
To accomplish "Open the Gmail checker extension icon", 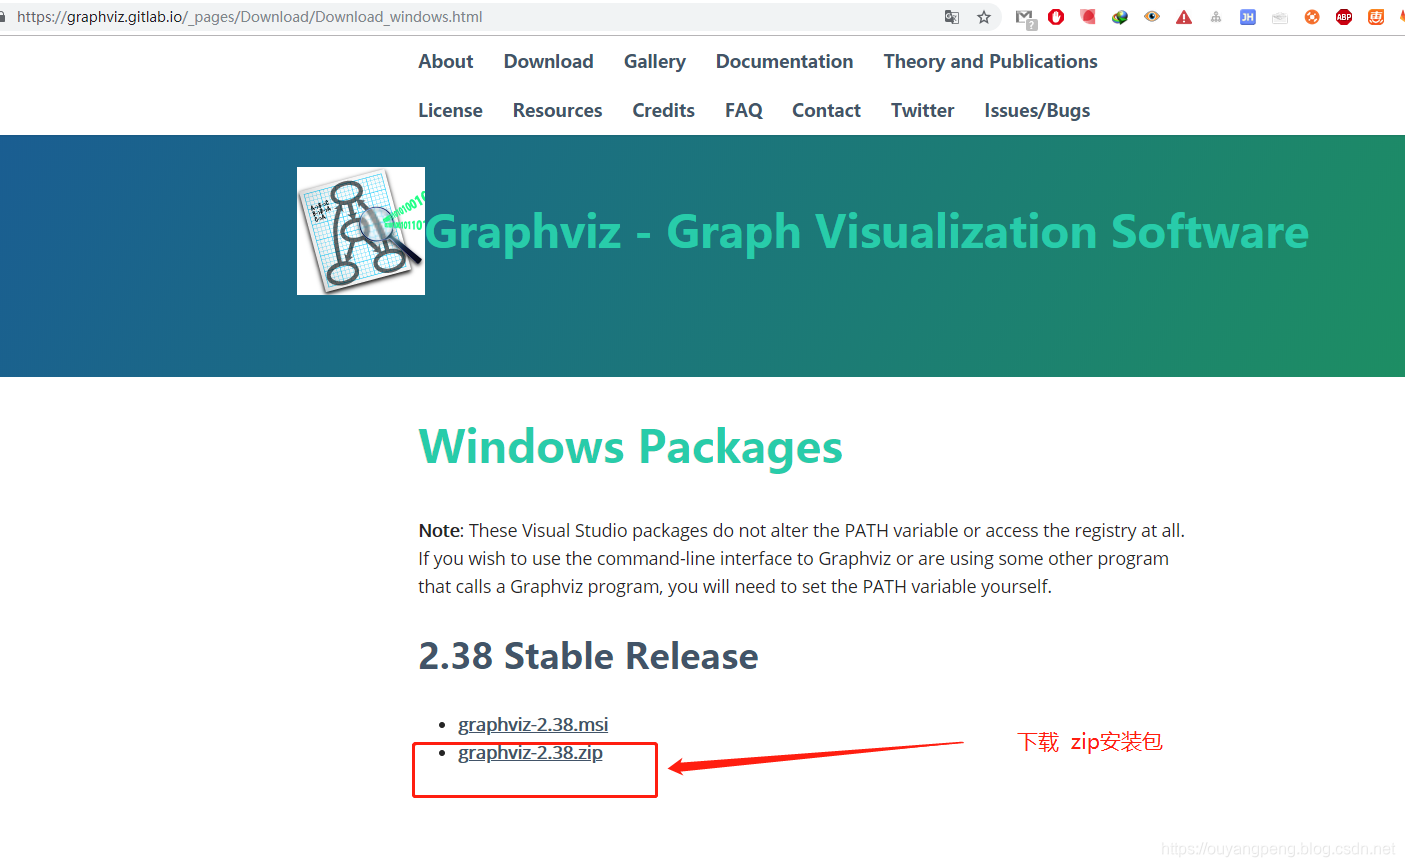I will [x=1025, y=18].
